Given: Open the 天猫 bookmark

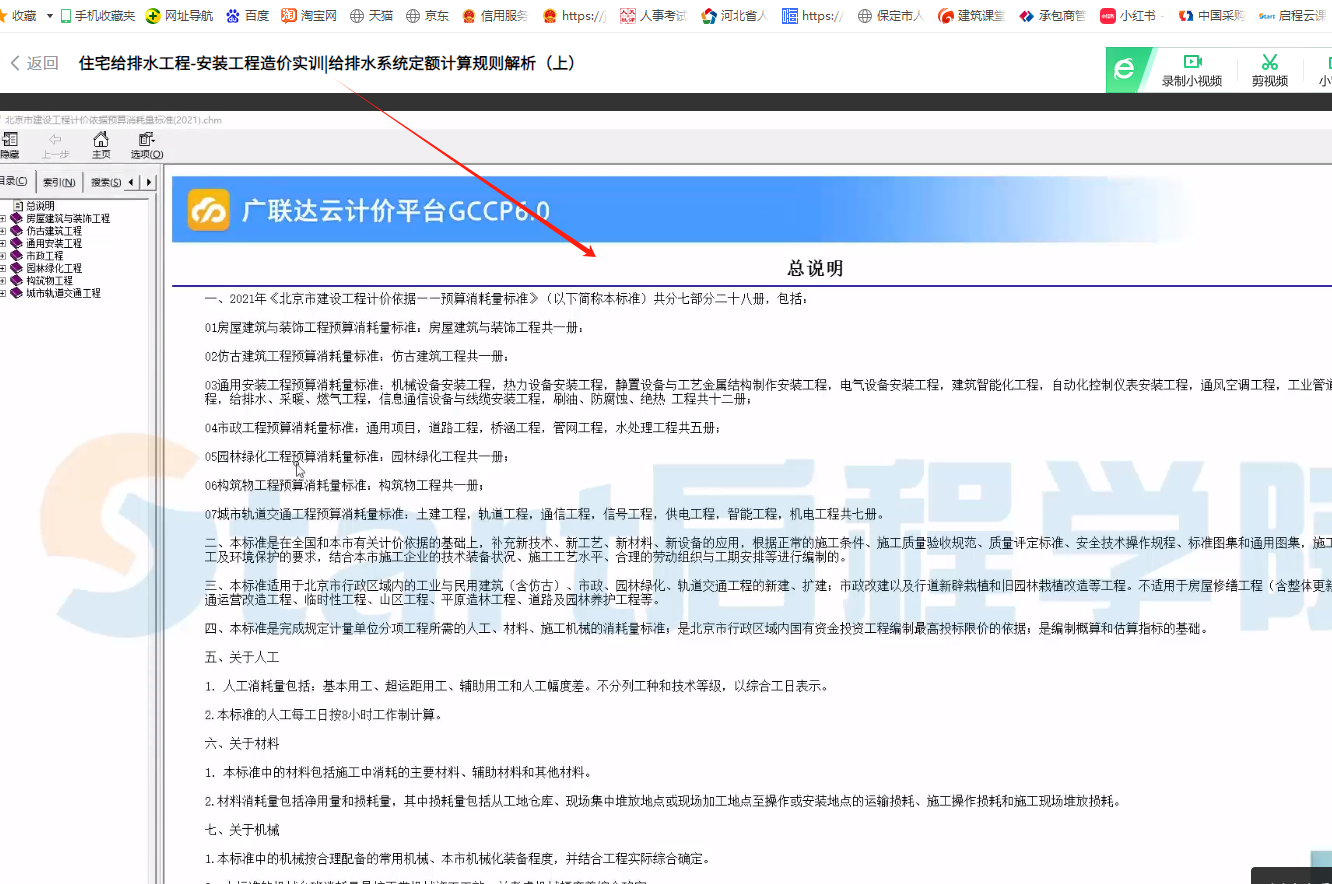Looking at the screenshot, I should pos(371,16).
